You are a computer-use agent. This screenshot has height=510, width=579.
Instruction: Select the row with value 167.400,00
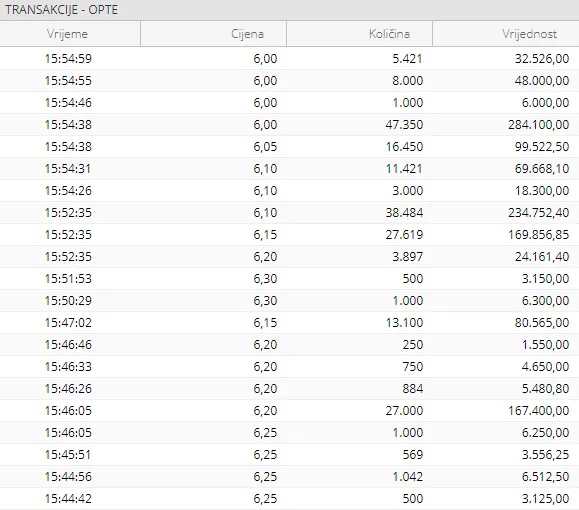[290, 410]
